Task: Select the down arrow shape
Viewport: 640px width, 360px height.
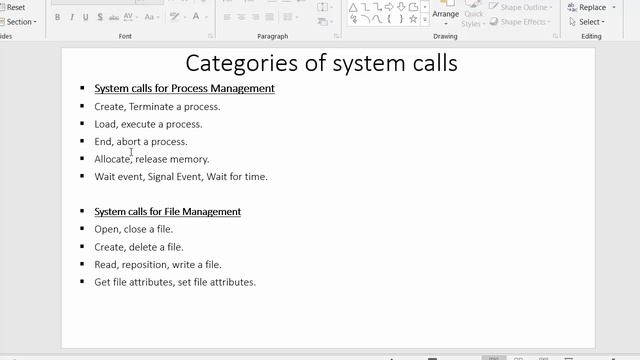Action: 401,7
